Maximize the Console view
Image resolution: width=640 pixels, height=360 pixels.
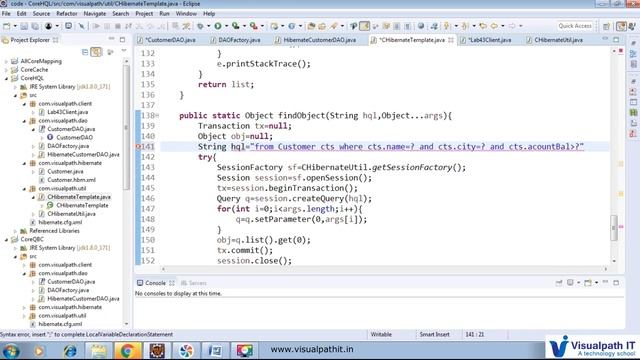click(x=616, y=282)
